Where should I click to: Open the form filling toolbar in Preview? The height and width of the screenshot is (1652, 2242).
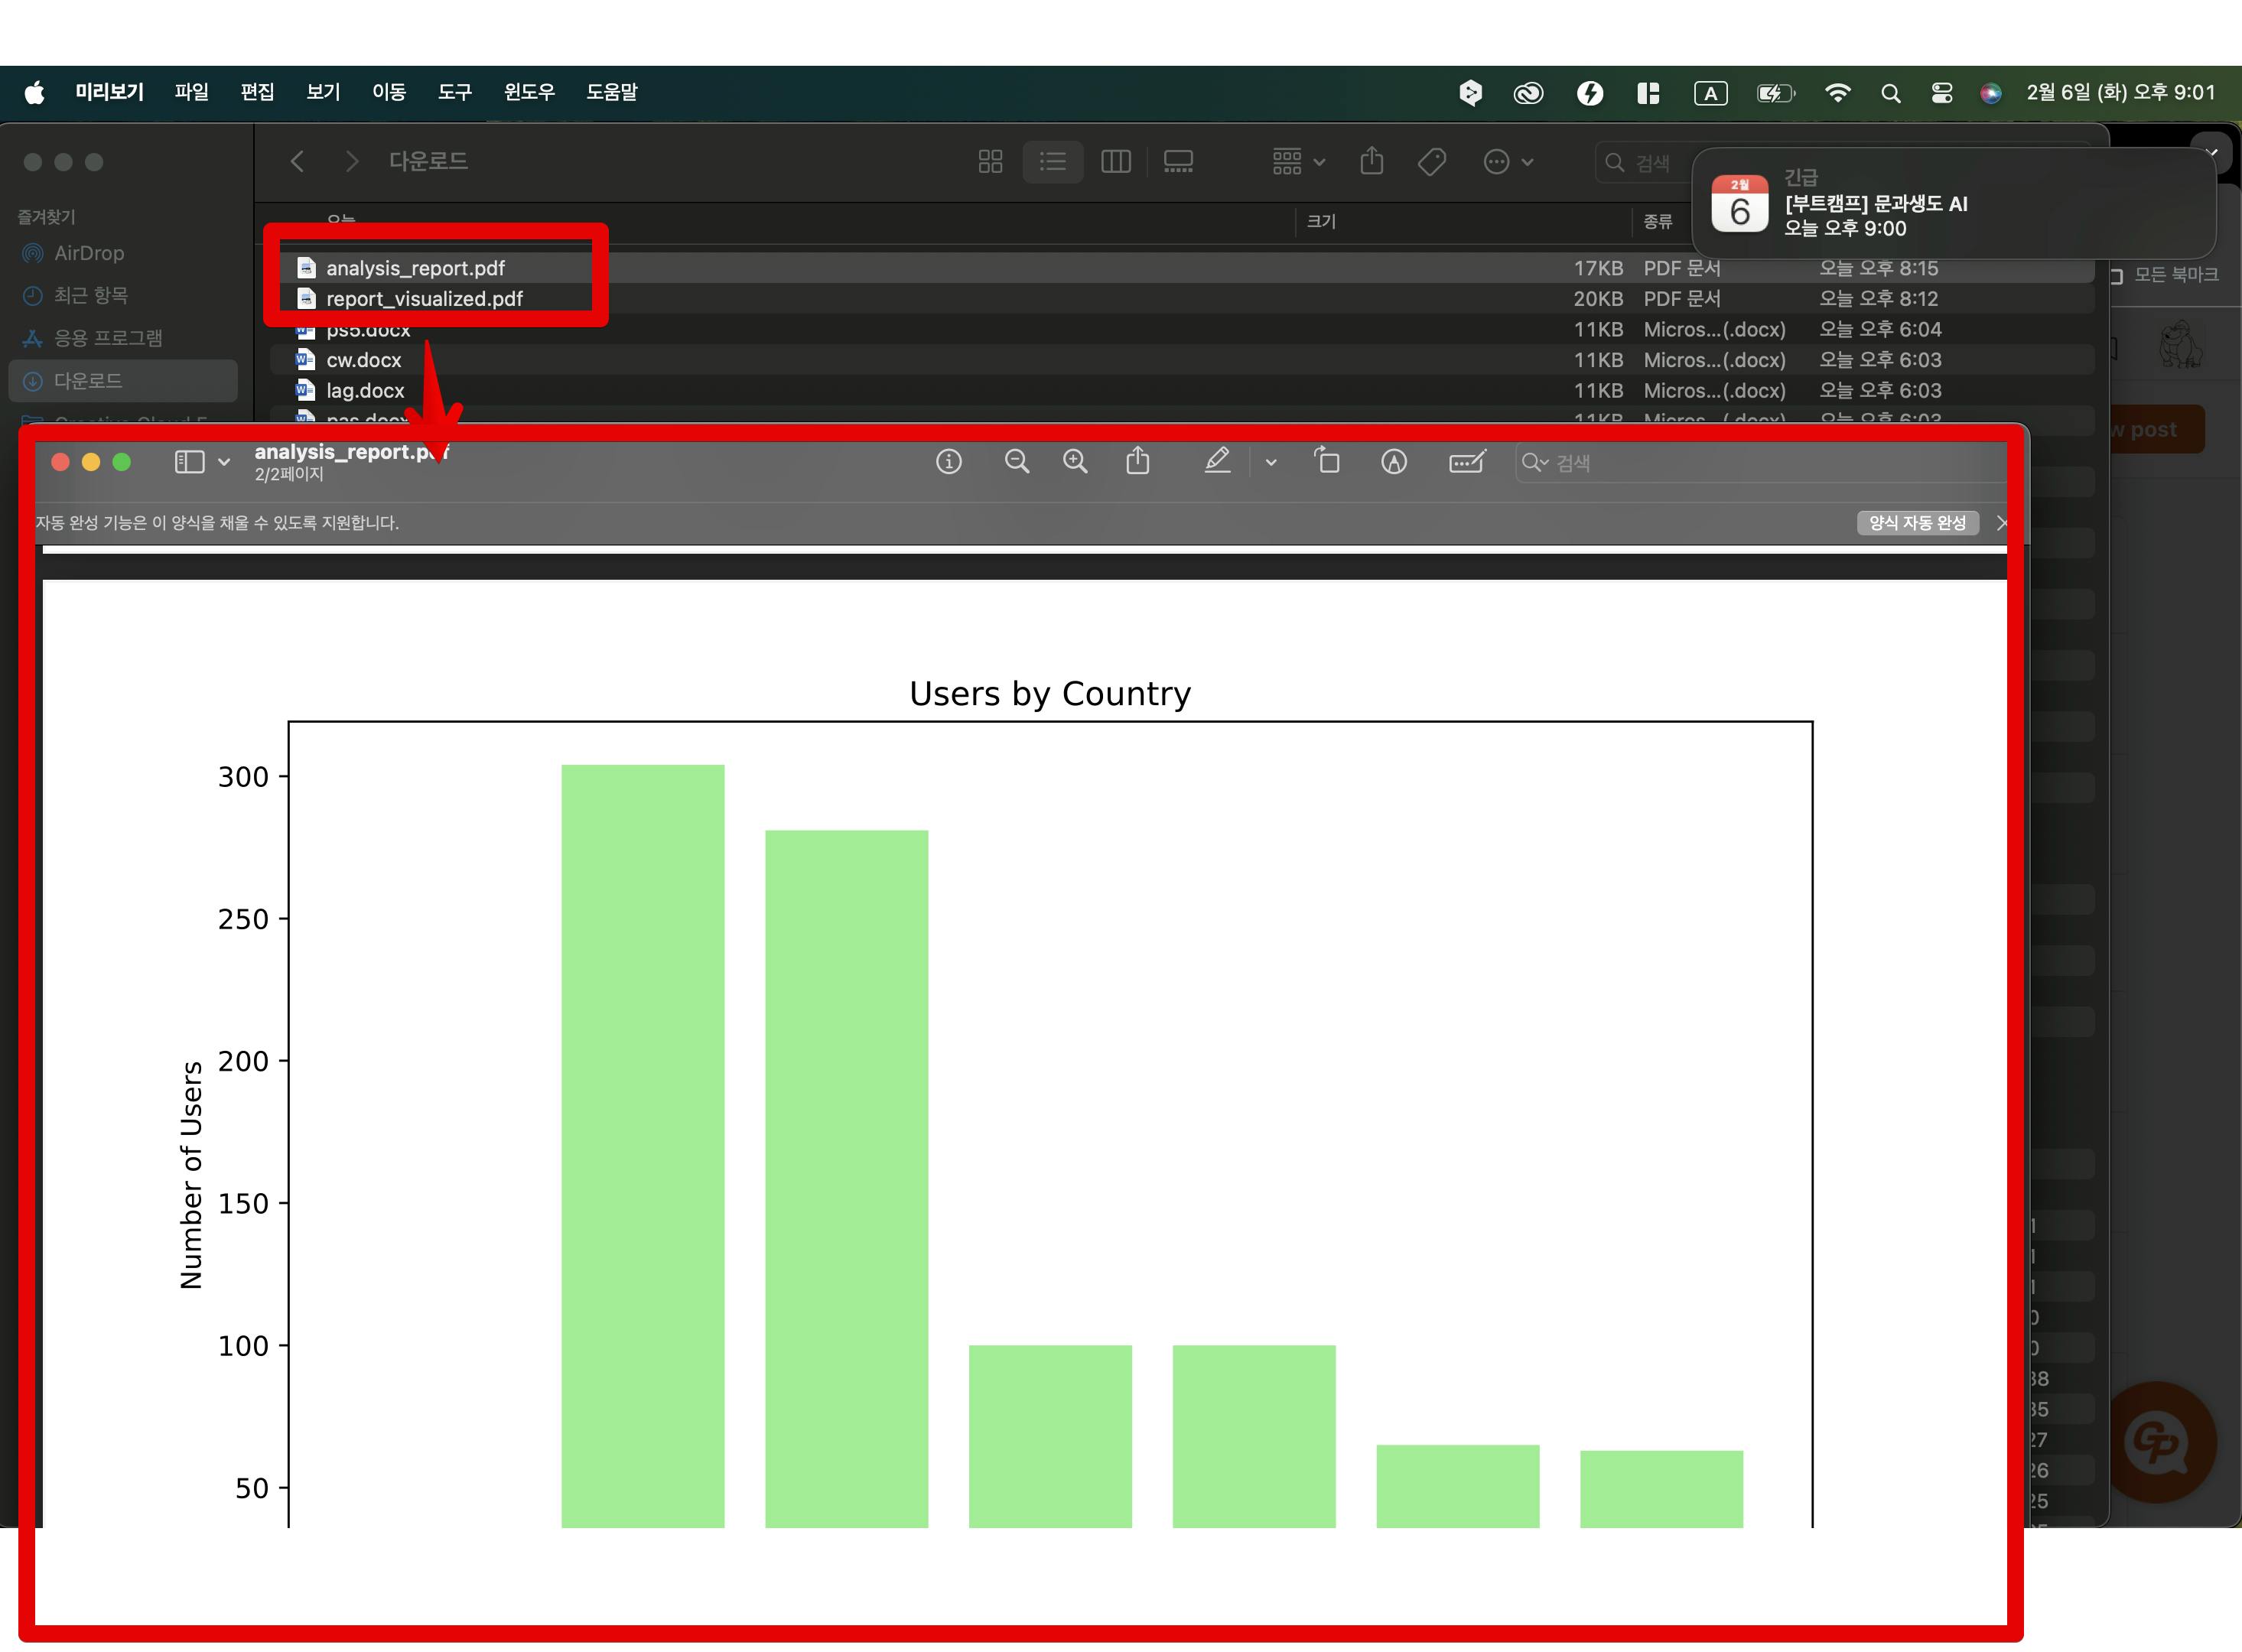pyautogui.click(x=1467, y=461)
